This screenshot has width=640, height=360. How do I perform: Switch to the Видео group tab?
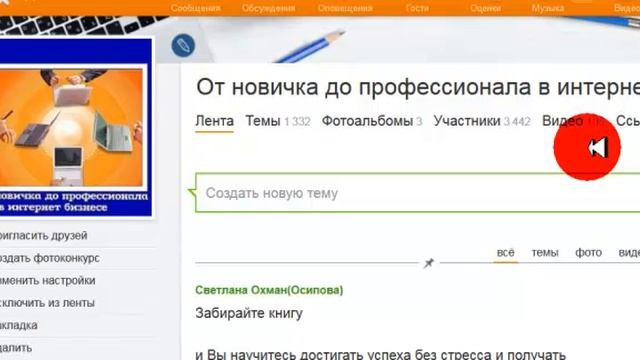click(x=562, y=121)
